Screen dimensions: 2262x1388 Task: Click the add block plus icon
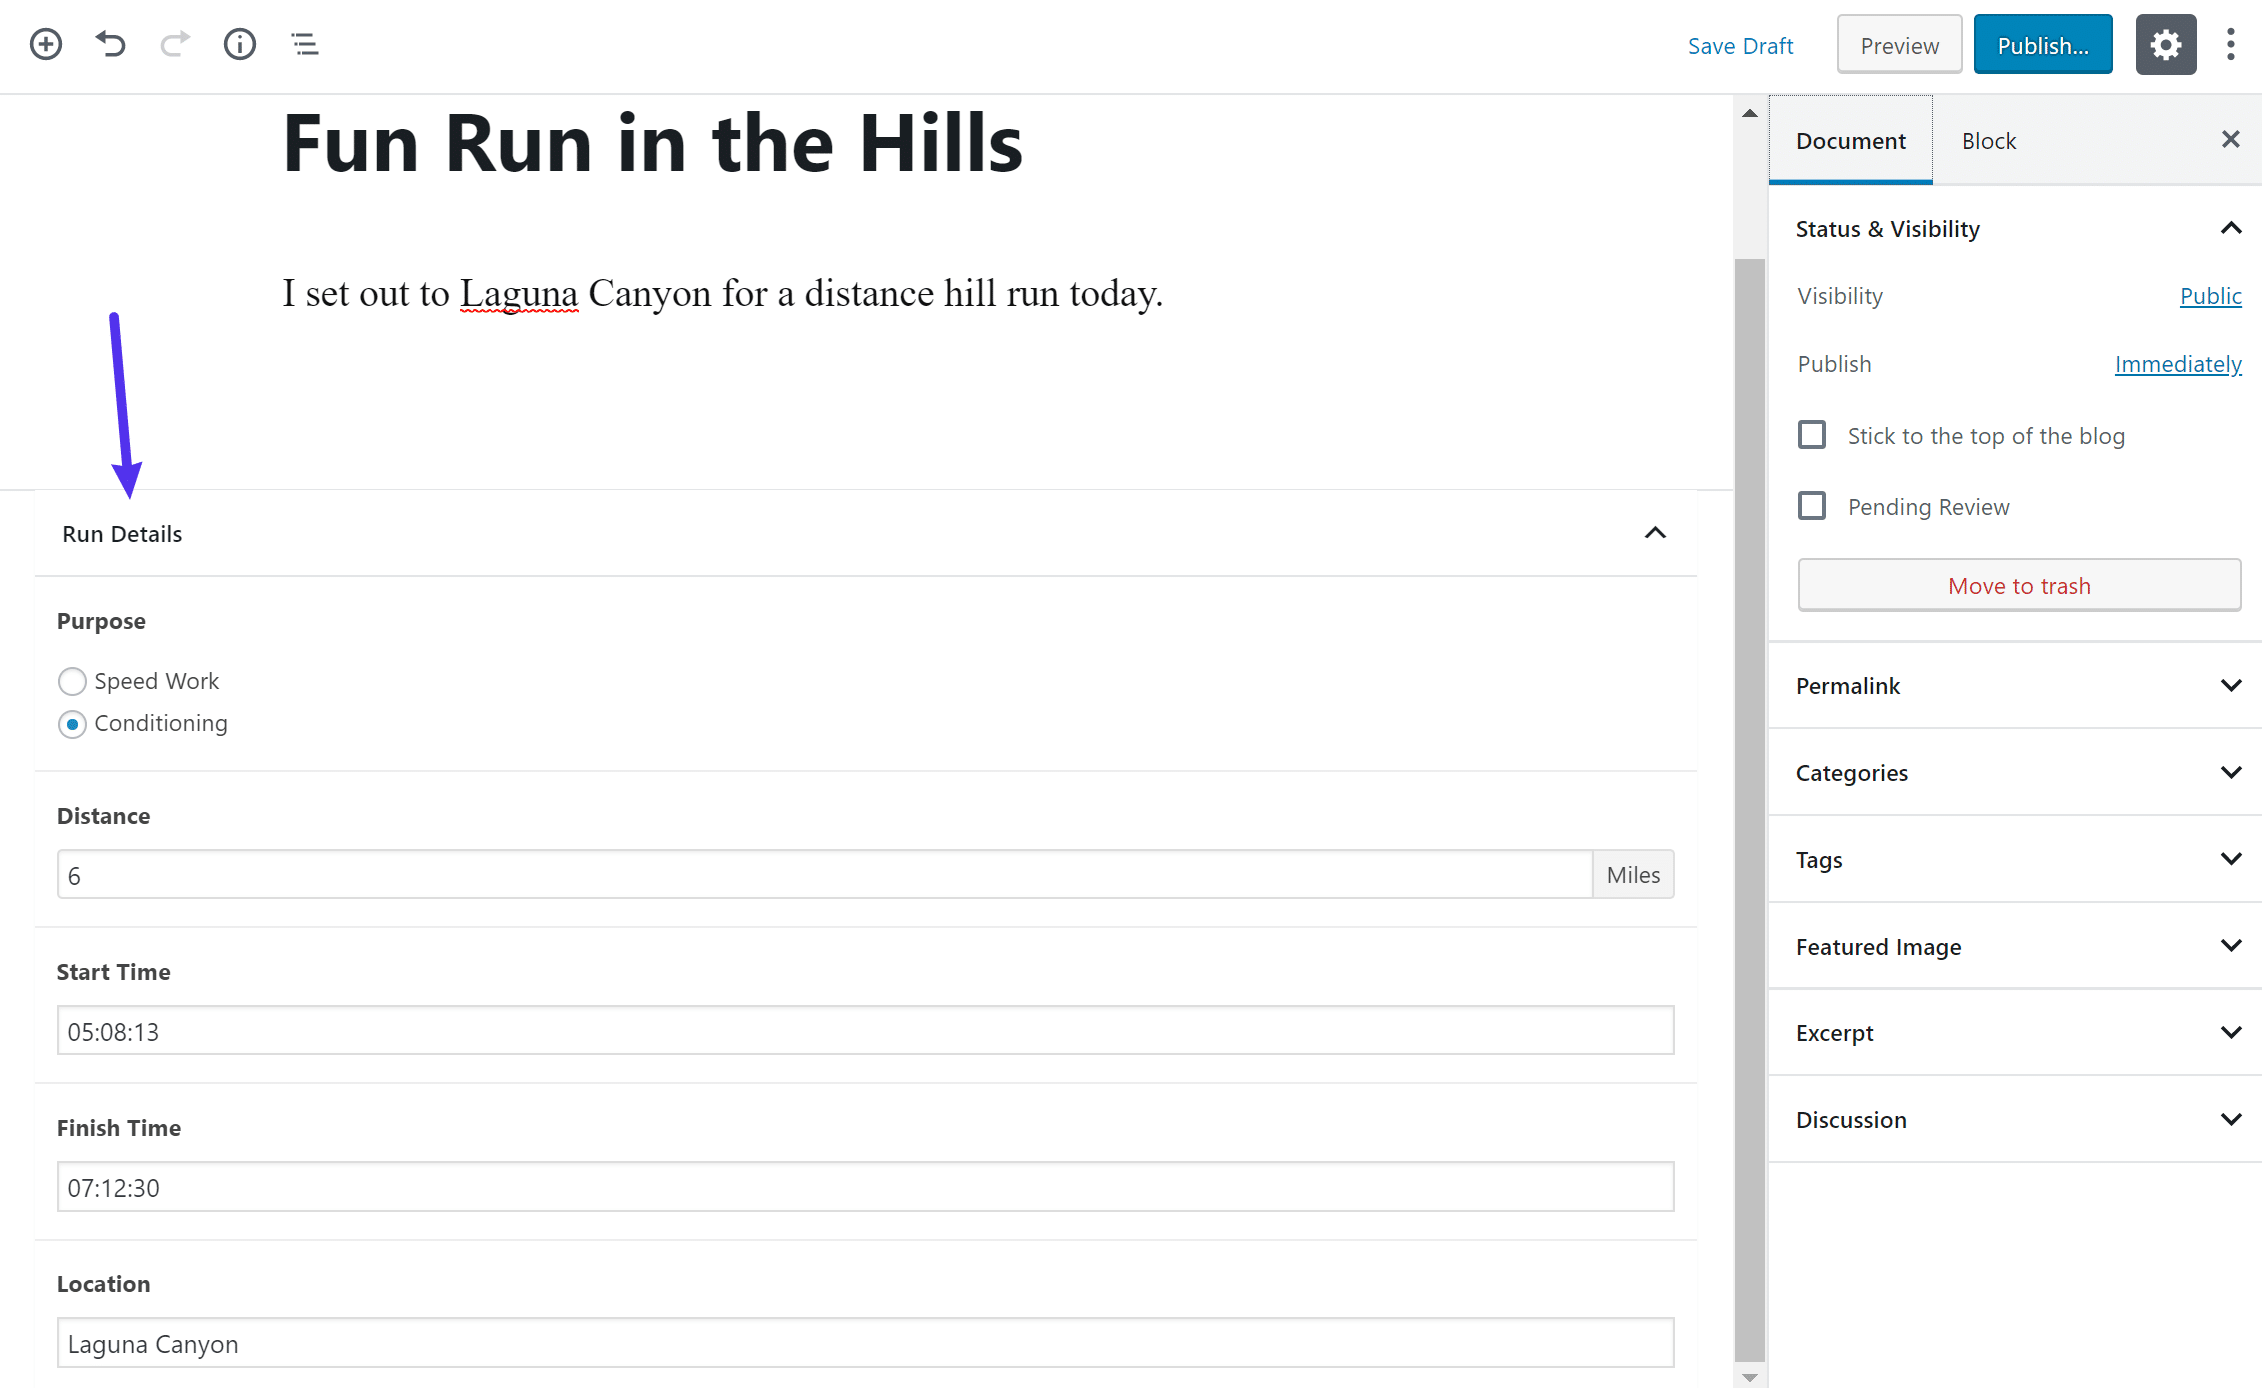coord(45,44)
